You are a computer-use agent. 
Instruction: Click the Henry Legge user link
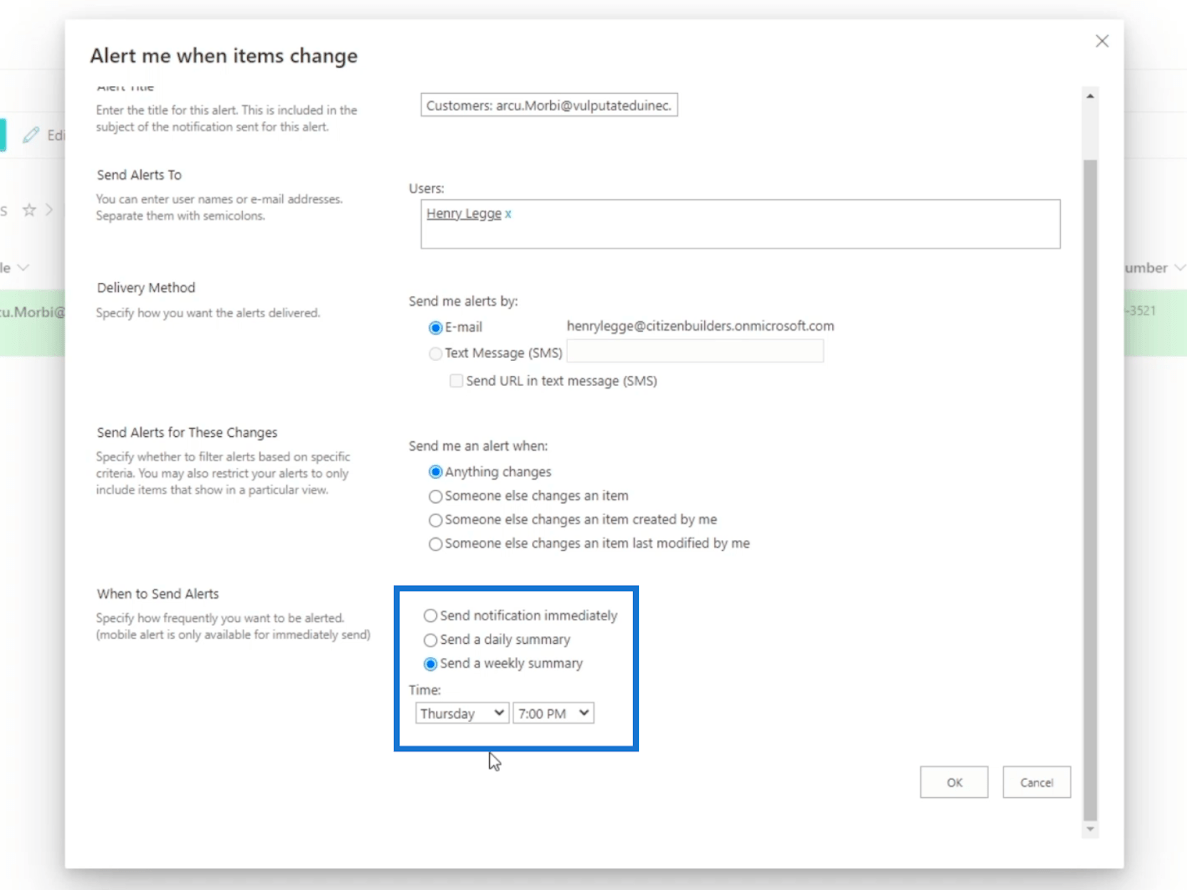coord(463,213)
